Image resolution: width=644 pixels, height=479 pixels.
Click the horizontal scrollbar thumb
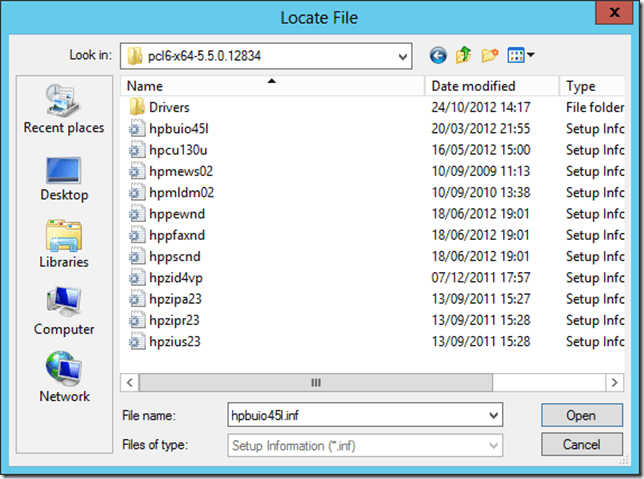pos(316,382)
